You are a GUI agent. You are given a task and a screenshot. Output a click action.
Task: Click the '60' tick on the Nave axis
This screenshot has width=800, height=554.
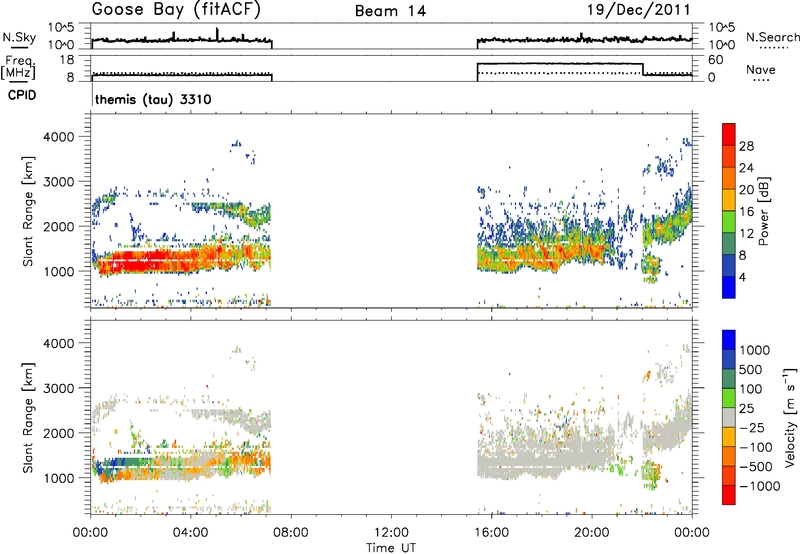tap(716, 60)
